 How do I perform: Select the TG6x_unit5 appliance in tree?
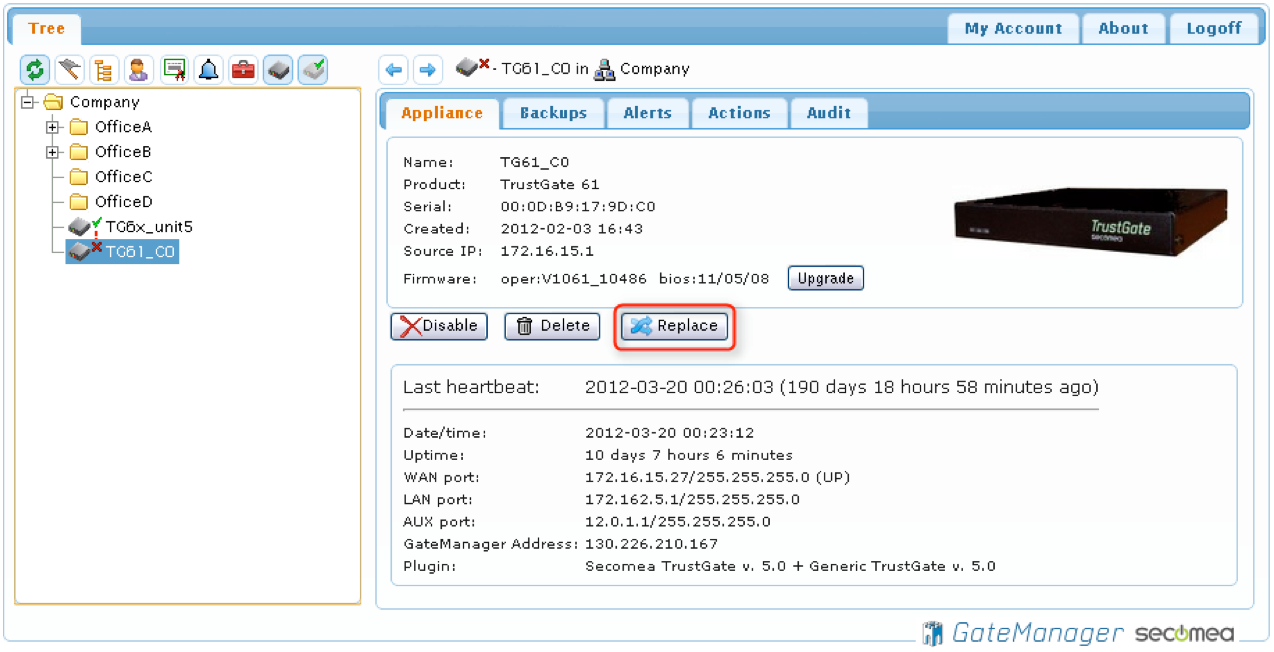[149, 227]
